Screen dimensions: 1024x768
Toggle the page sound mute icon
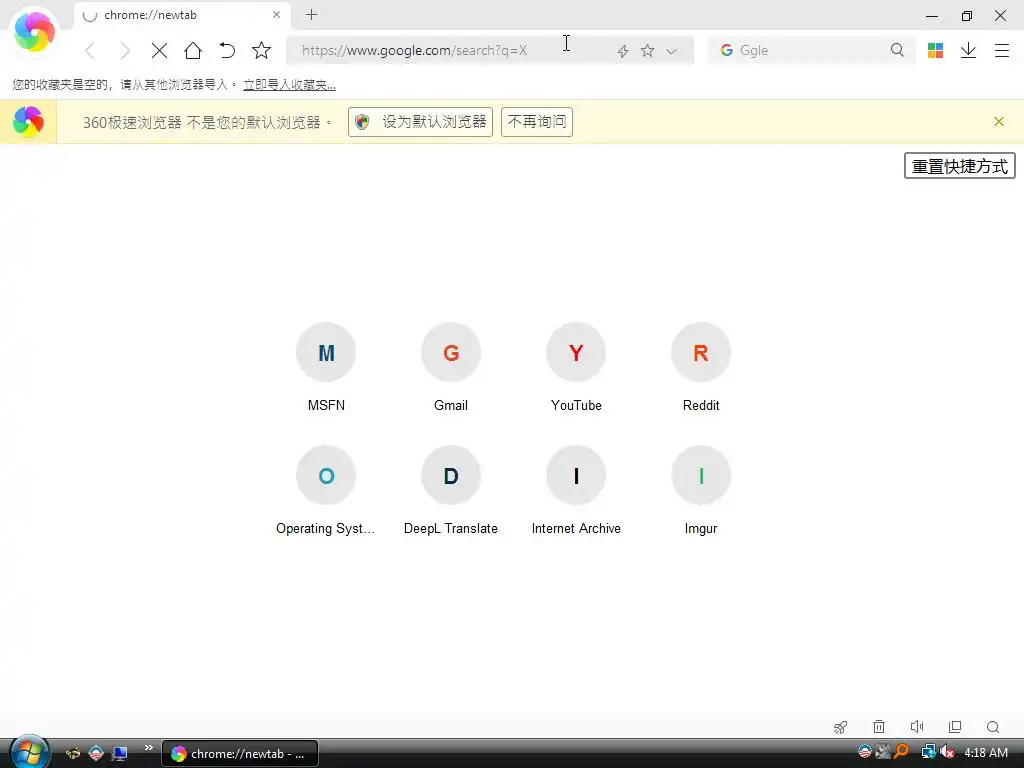917,727
